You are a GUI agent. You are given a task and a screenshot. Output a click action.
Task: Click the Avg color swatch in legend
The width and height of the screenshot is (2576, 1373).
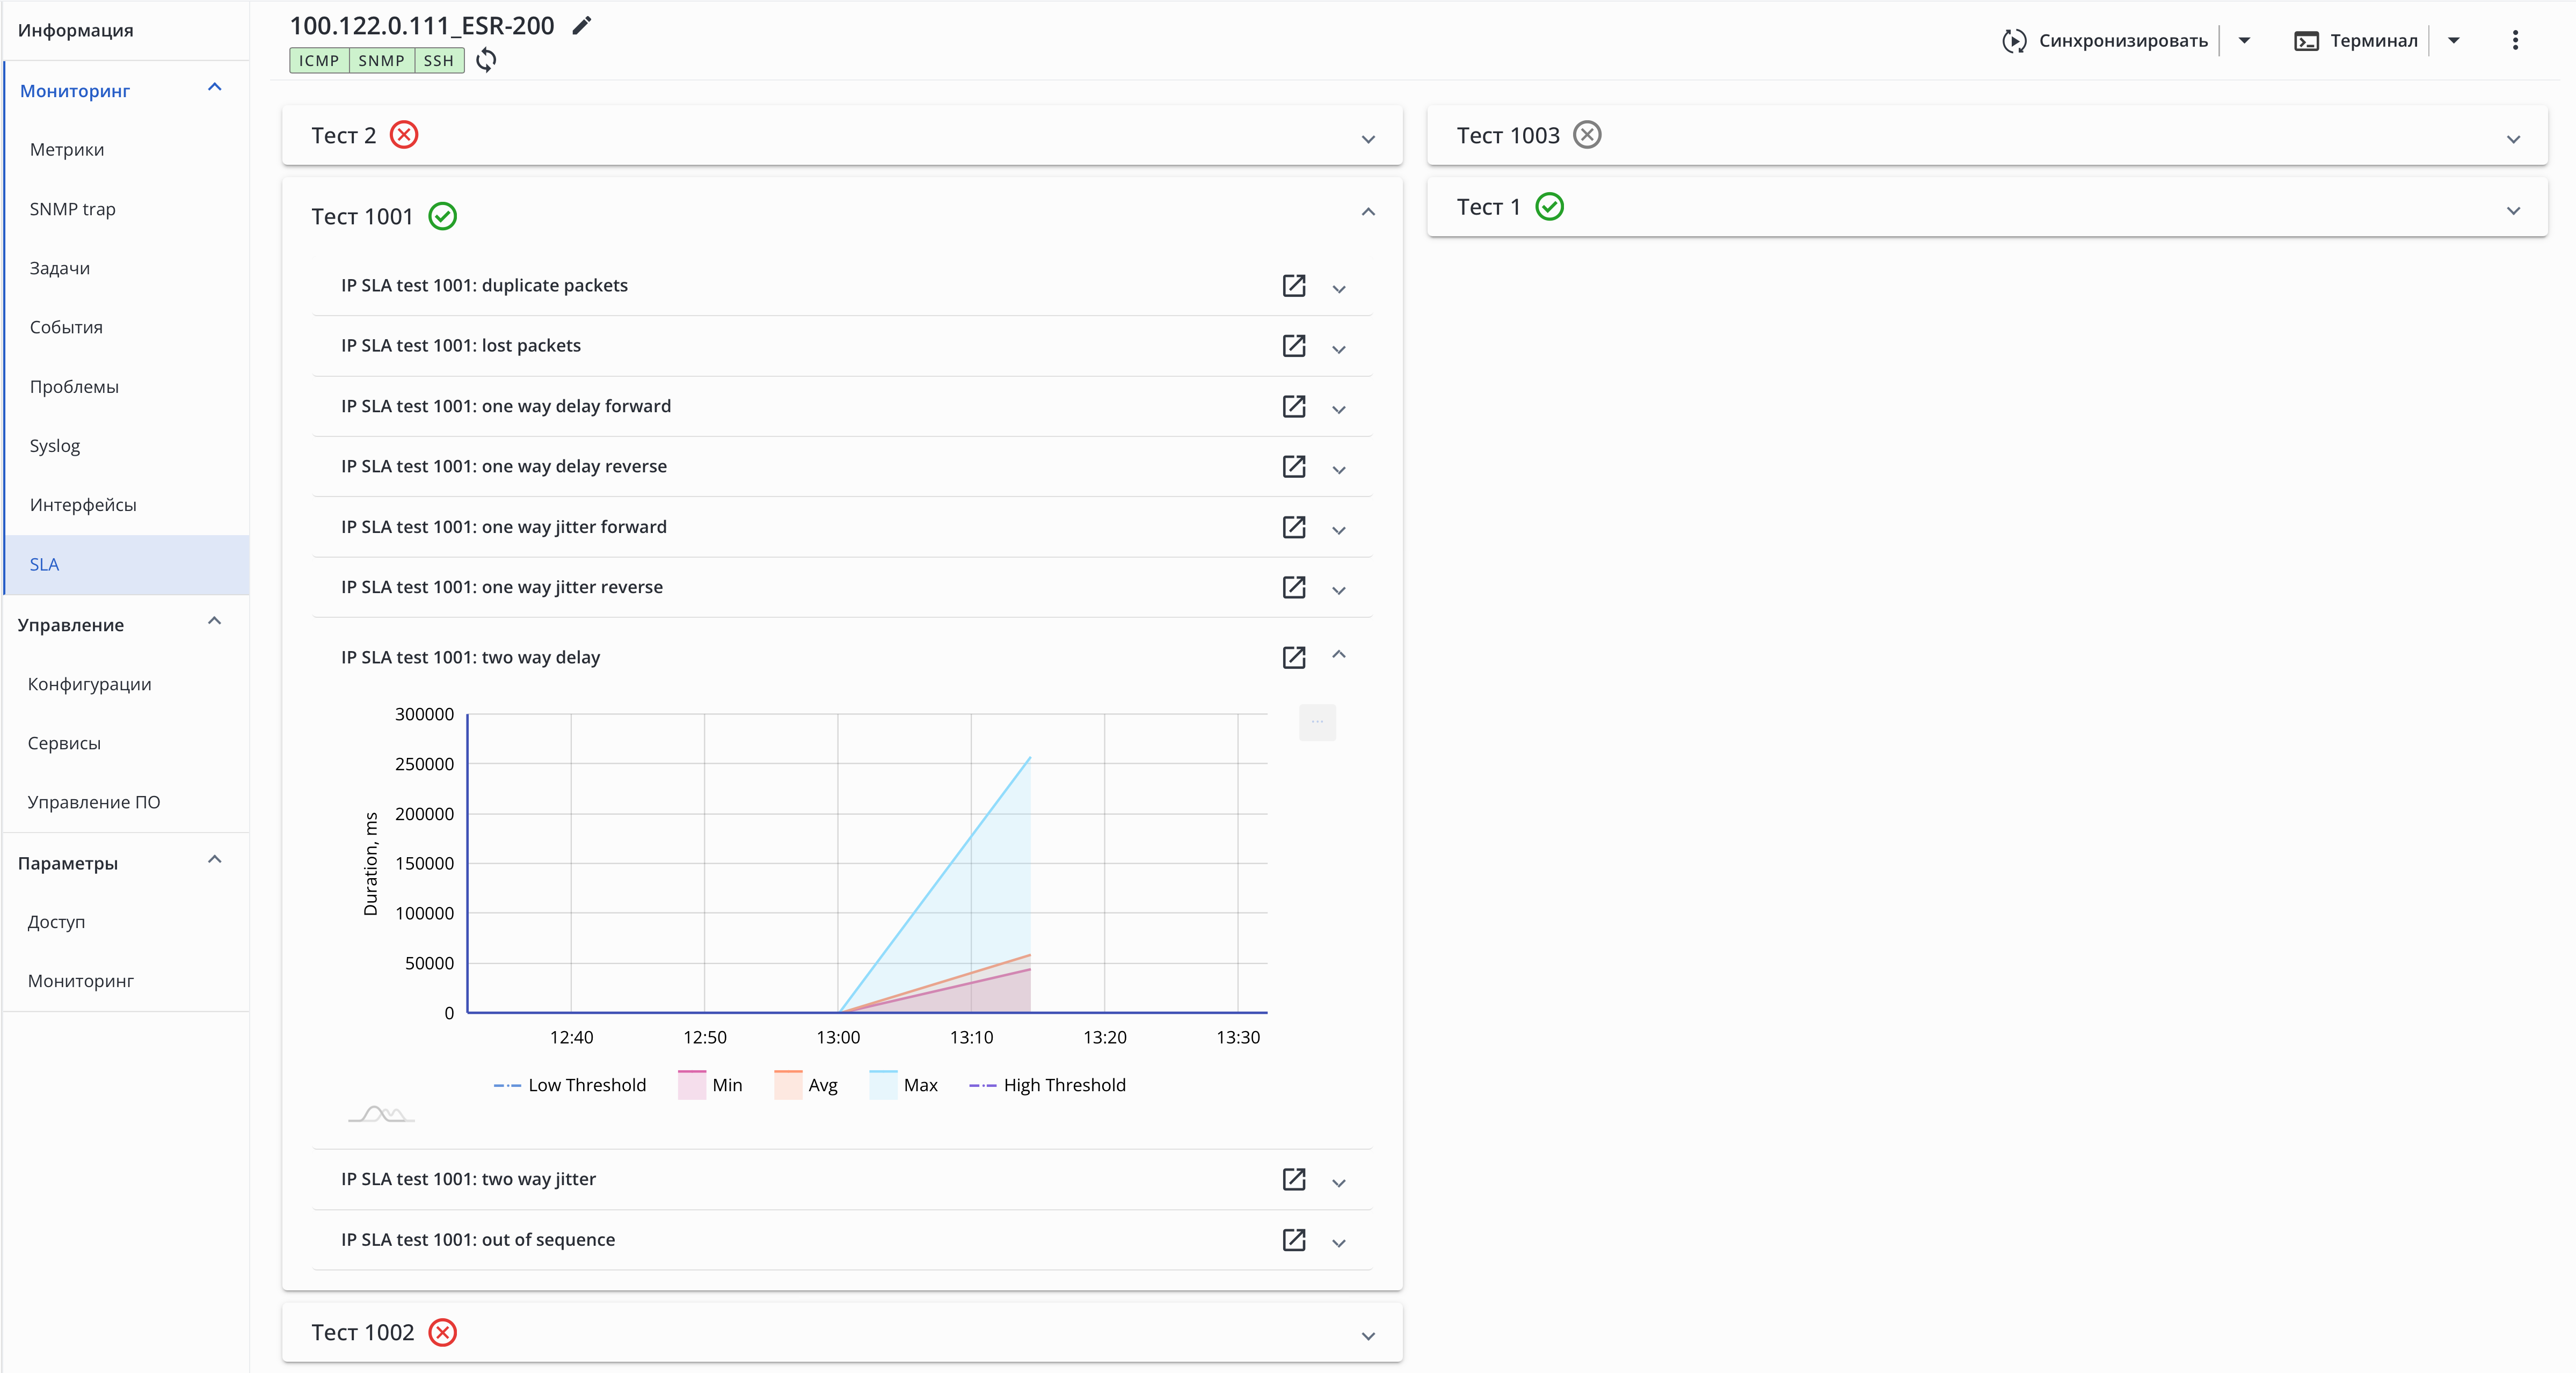pos(788,1085)
